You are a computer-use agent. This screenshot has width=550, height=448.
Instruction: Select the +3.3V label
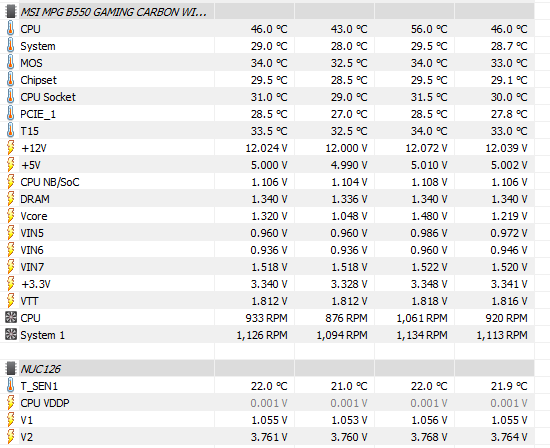[x=36, y=284]
